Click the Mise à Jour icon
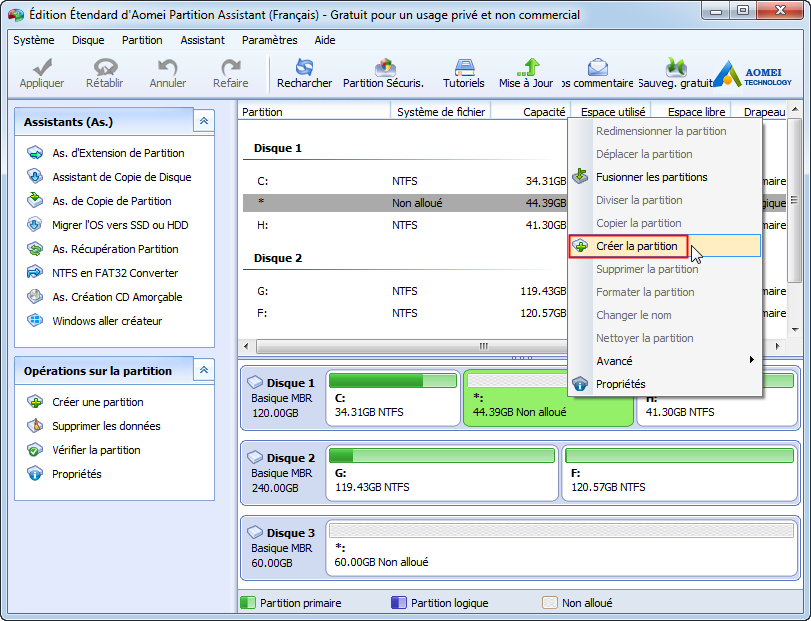The width and height of the screenshot is (811, 621). point(528,67)
